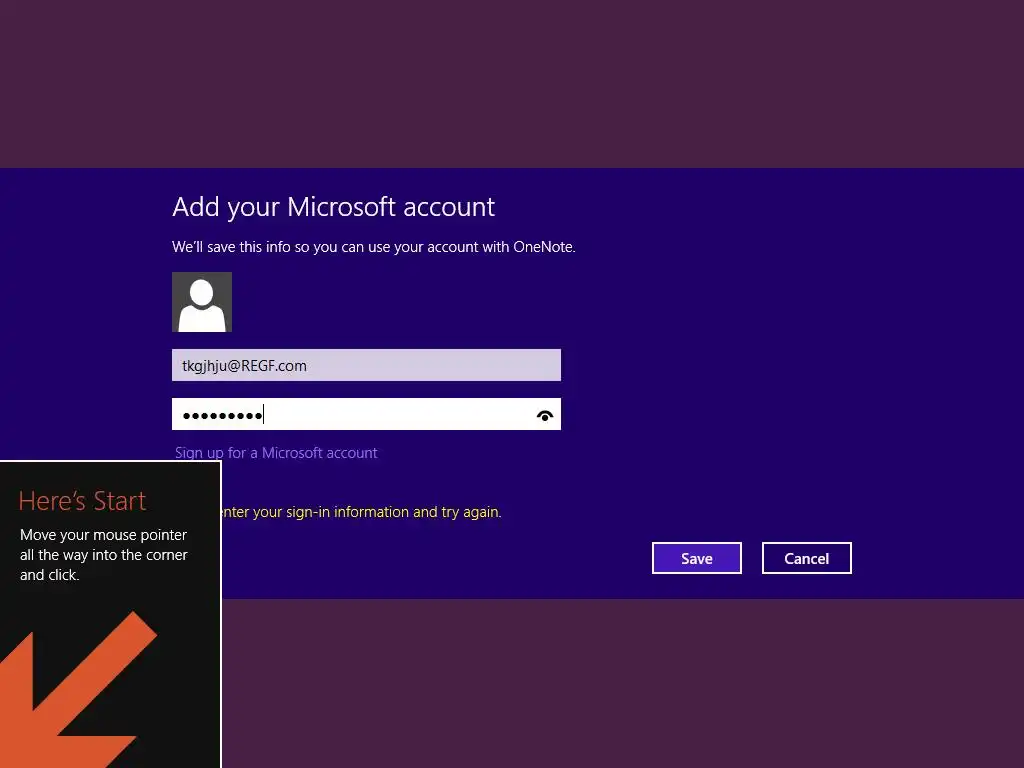Reveal password with the eye icon

tap(545, 415)
